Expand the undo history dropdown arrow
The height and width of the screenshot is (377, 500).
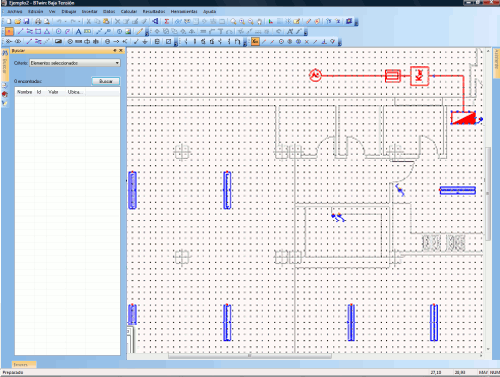coord(65,21)
